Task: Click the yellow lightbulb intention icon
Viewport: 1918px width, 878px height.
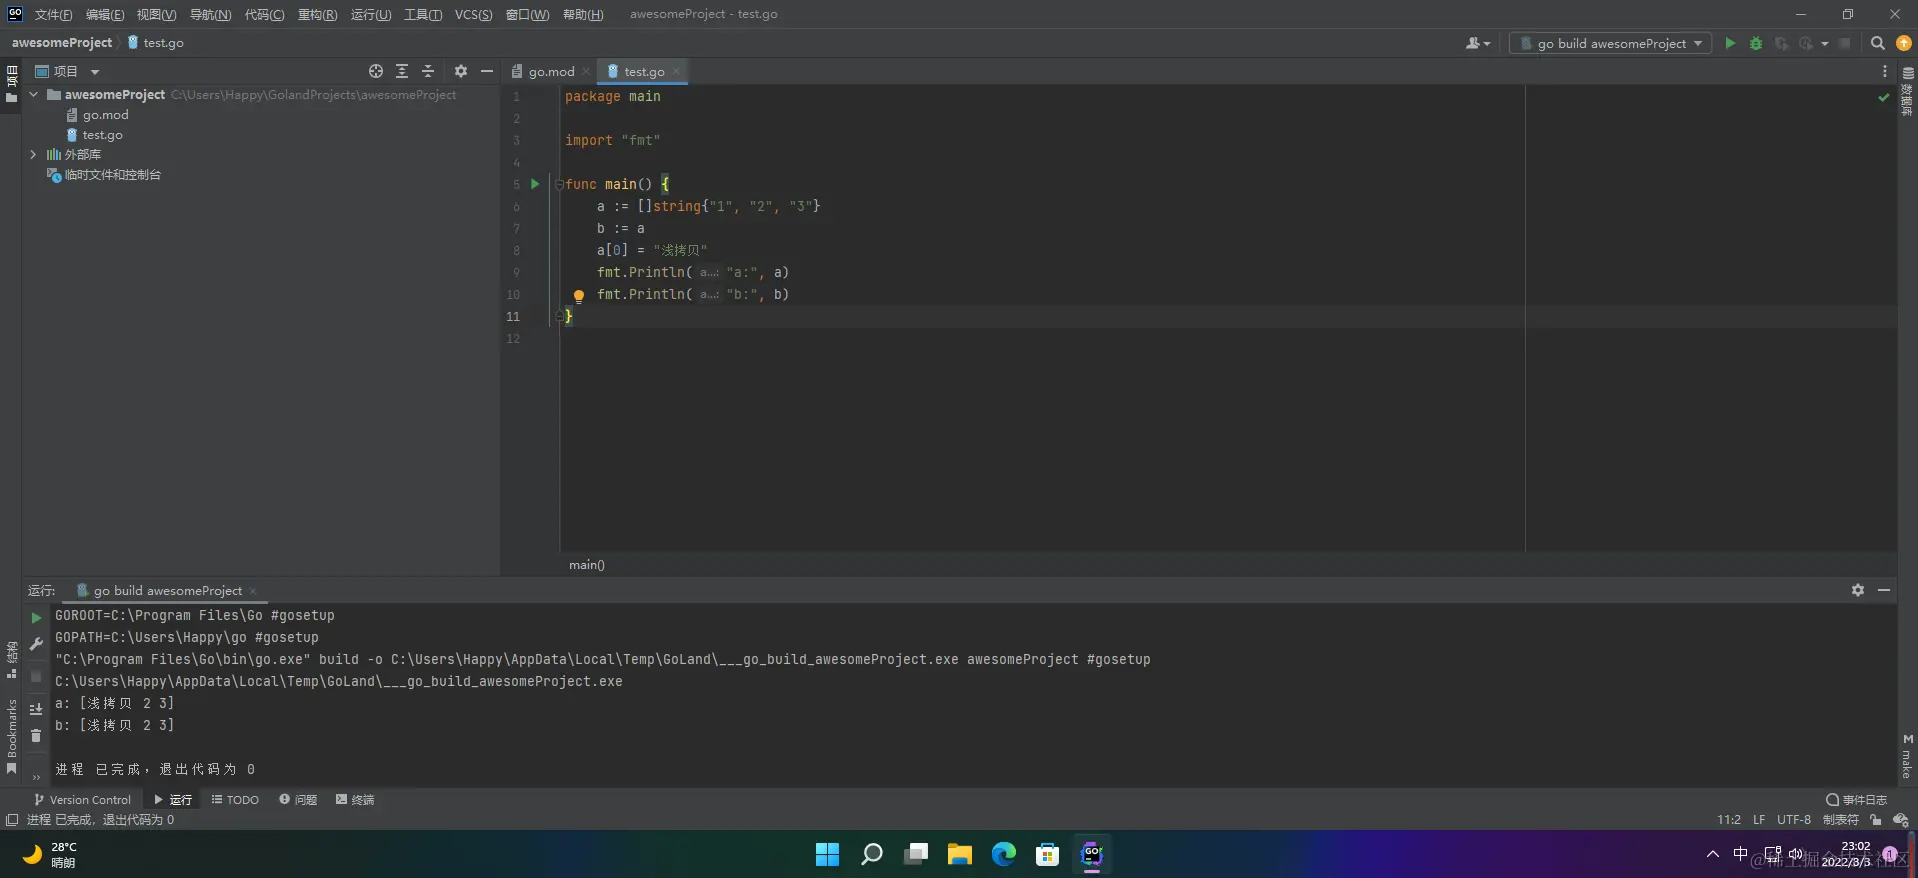Action: [578, 295]
